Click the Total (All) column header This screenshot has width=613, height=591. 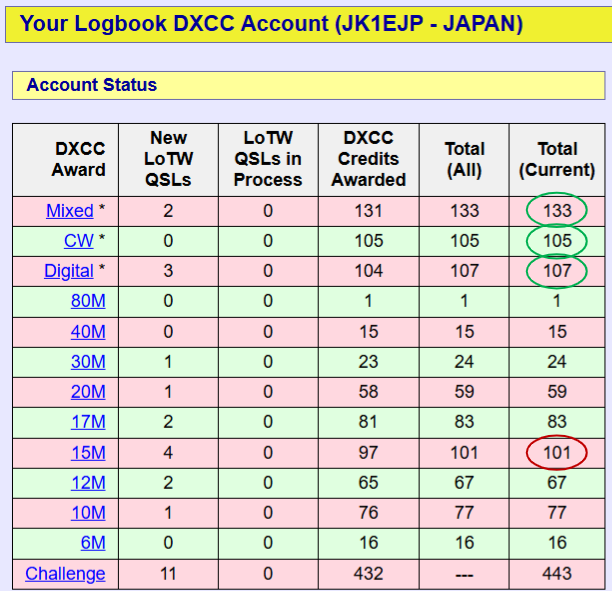pyautogui.click(x=464, y=159)
